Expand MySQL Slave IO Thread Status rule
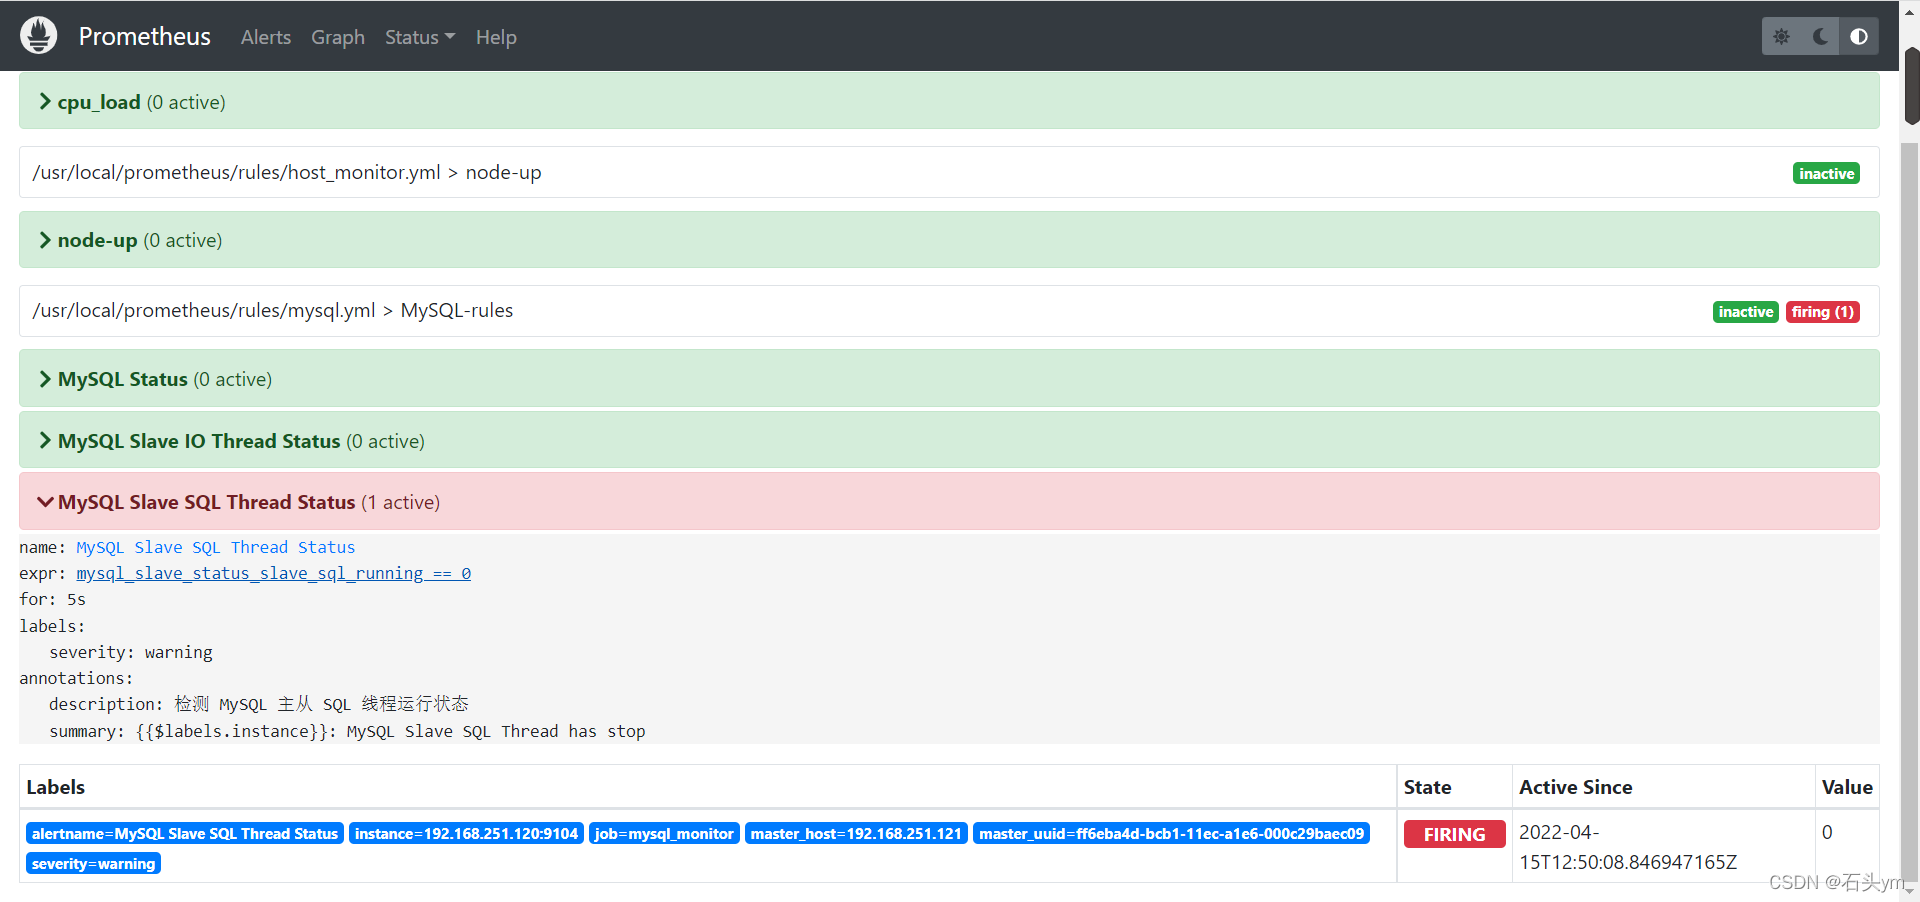Image resolution: width=1920 pixels, height=902 pixels. coord(949,441)
